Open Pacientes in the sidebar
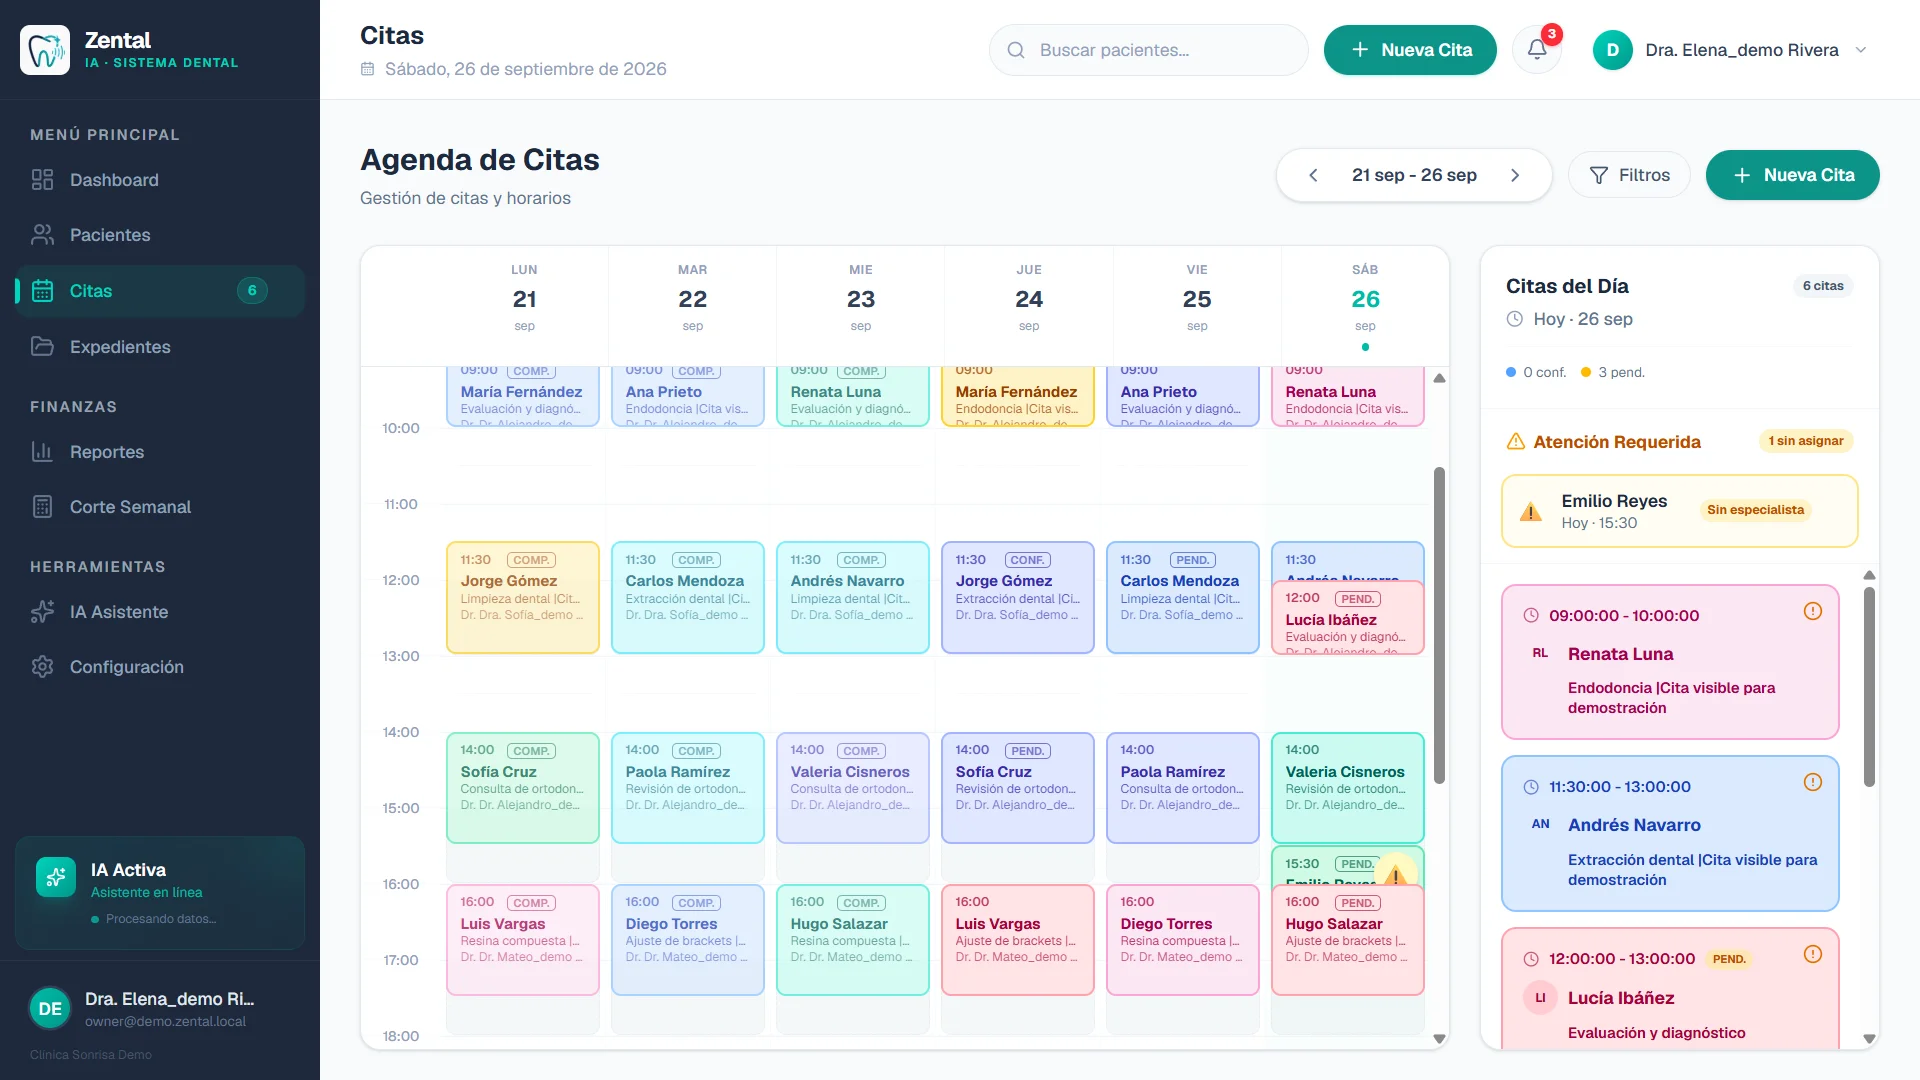 [x=160, y=235]
